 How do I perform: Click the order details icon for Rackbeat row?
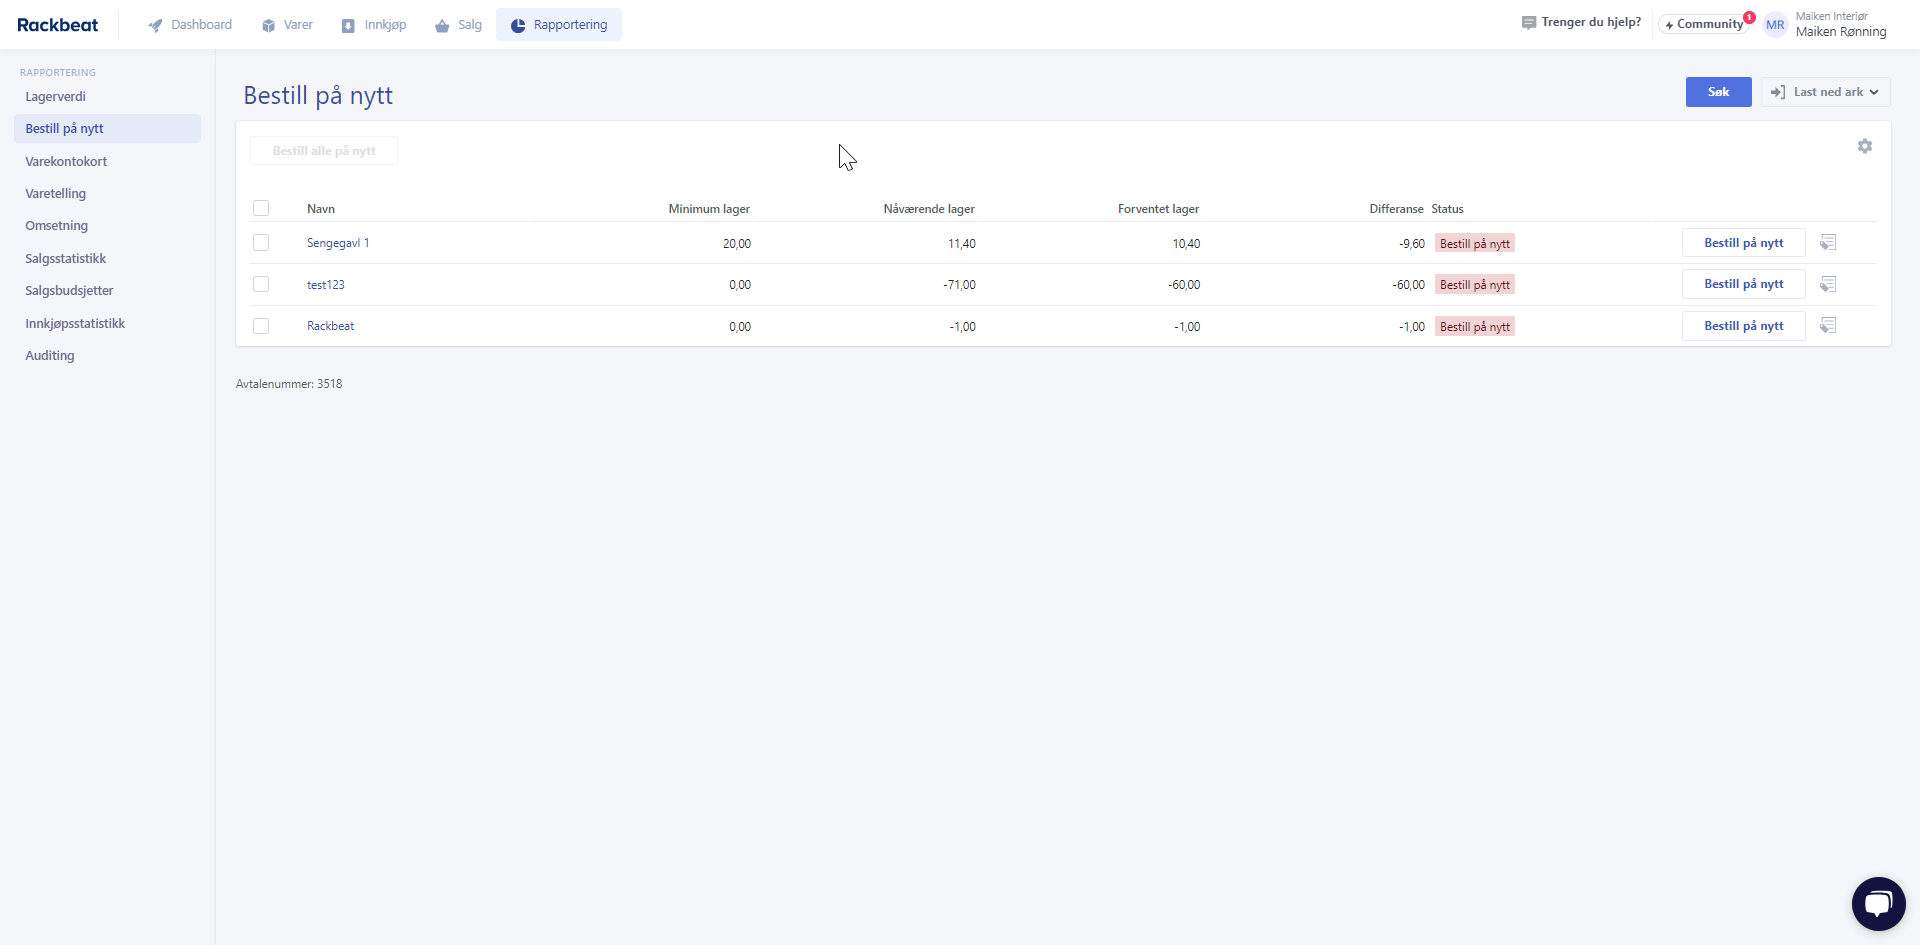[x=1828, y=325]
